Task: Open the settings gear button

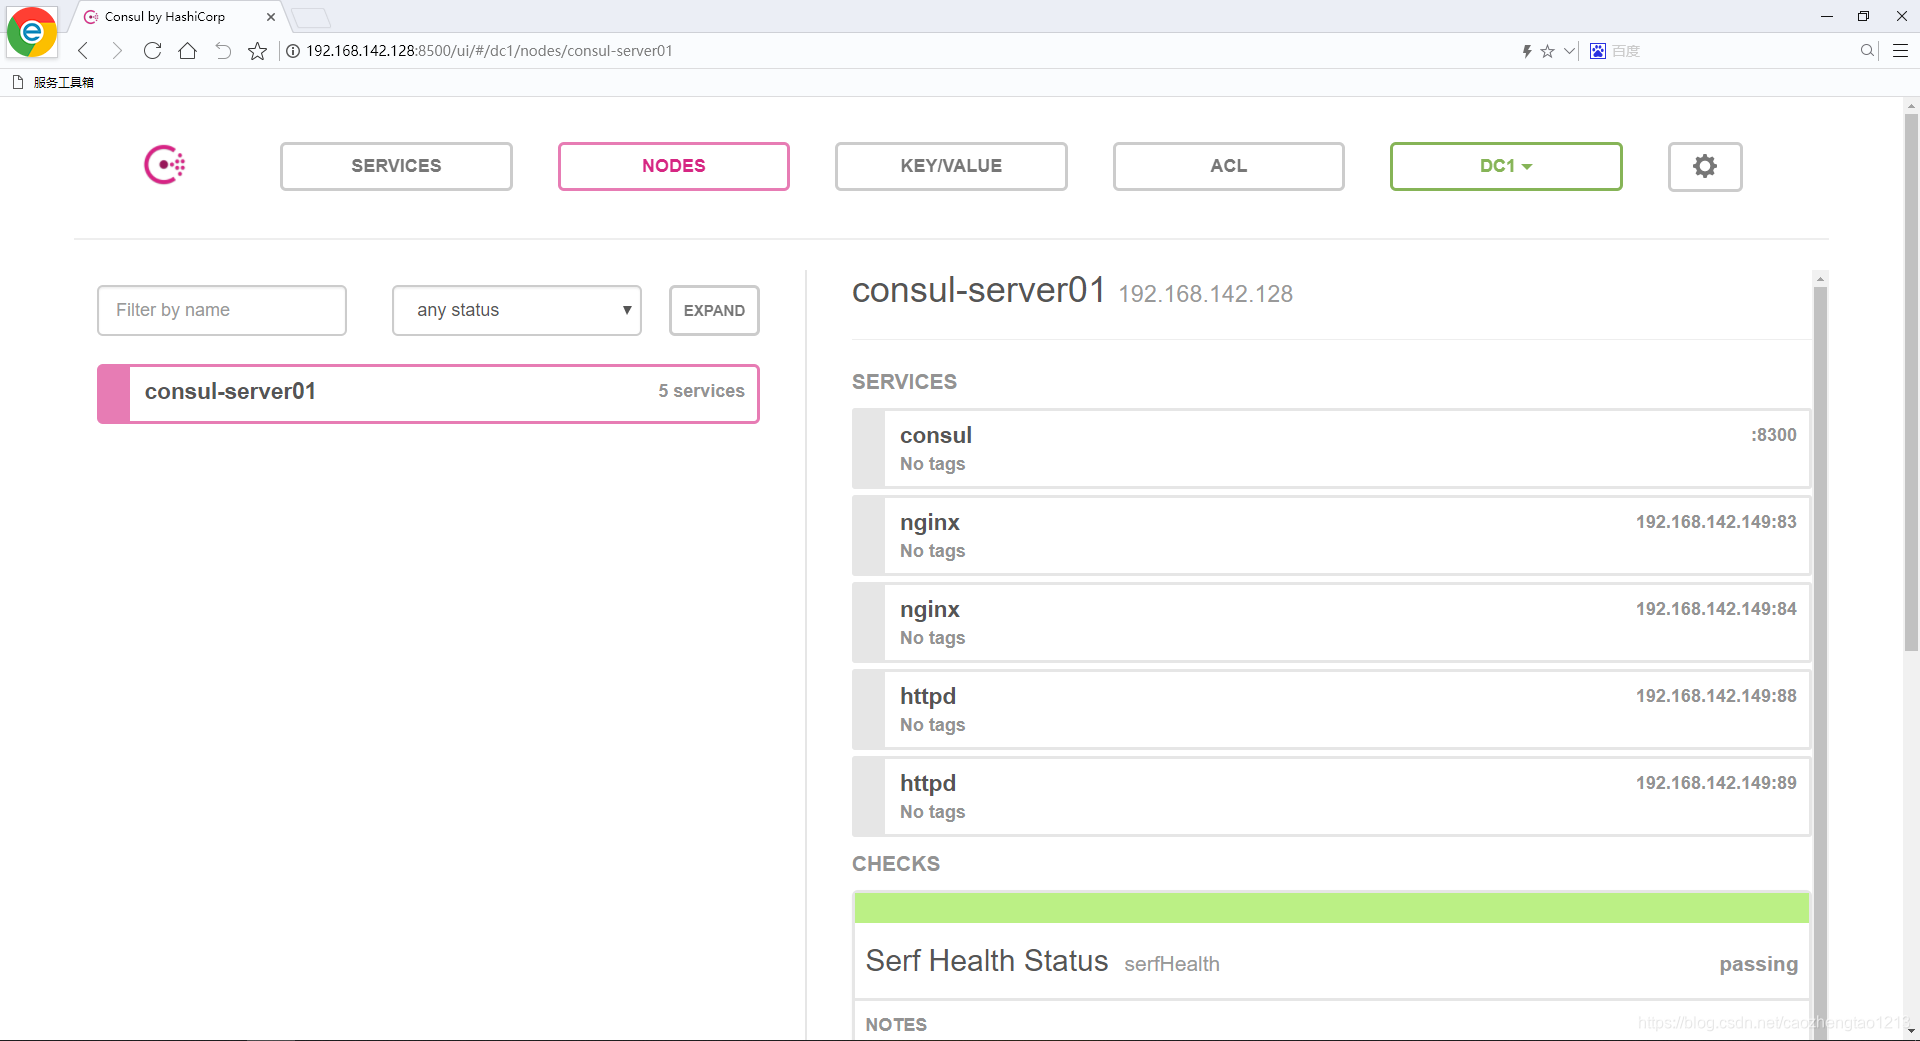Action: 1705,166
